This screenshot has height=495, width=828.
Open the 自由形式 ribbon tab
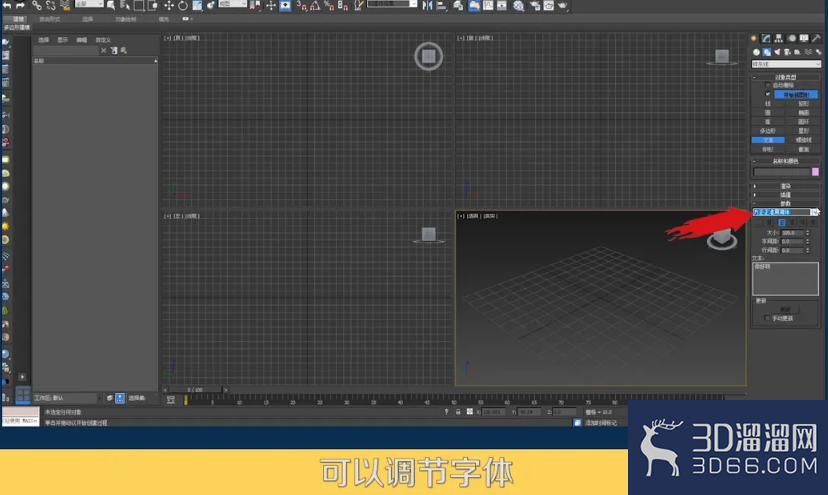[x=50, y=19]
